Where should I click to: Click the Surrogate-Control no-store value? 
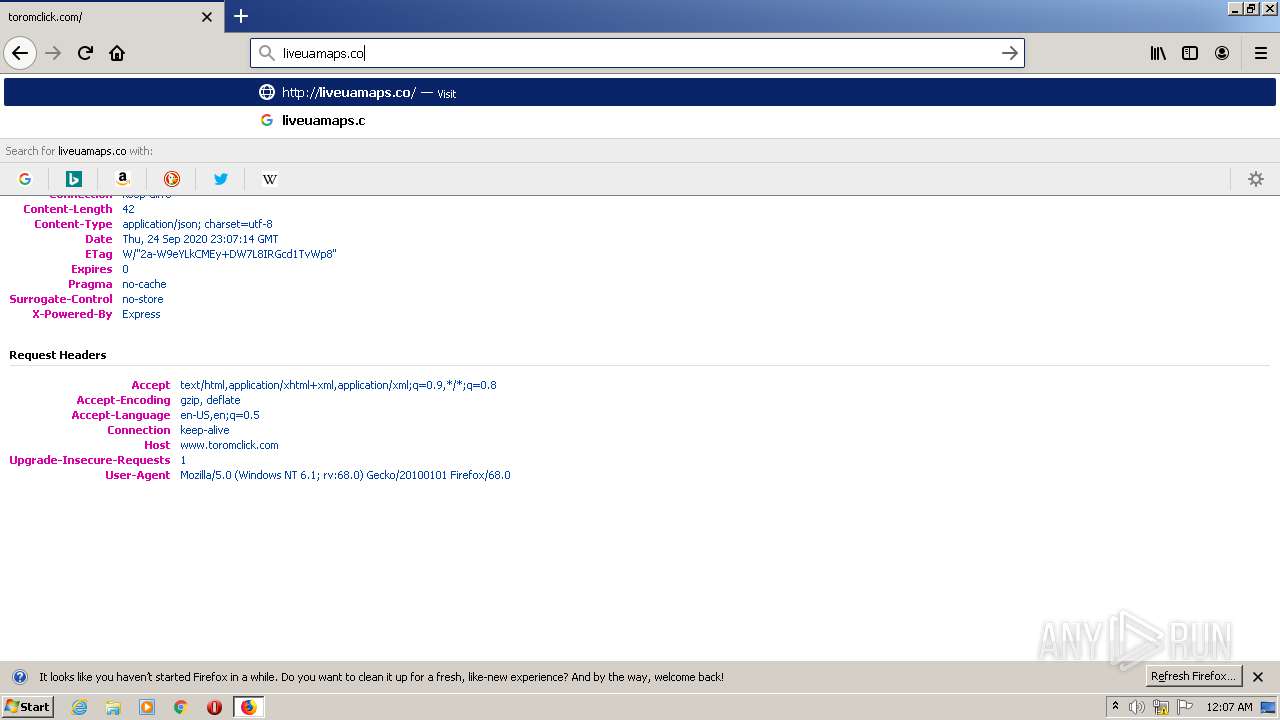[142, 299]
